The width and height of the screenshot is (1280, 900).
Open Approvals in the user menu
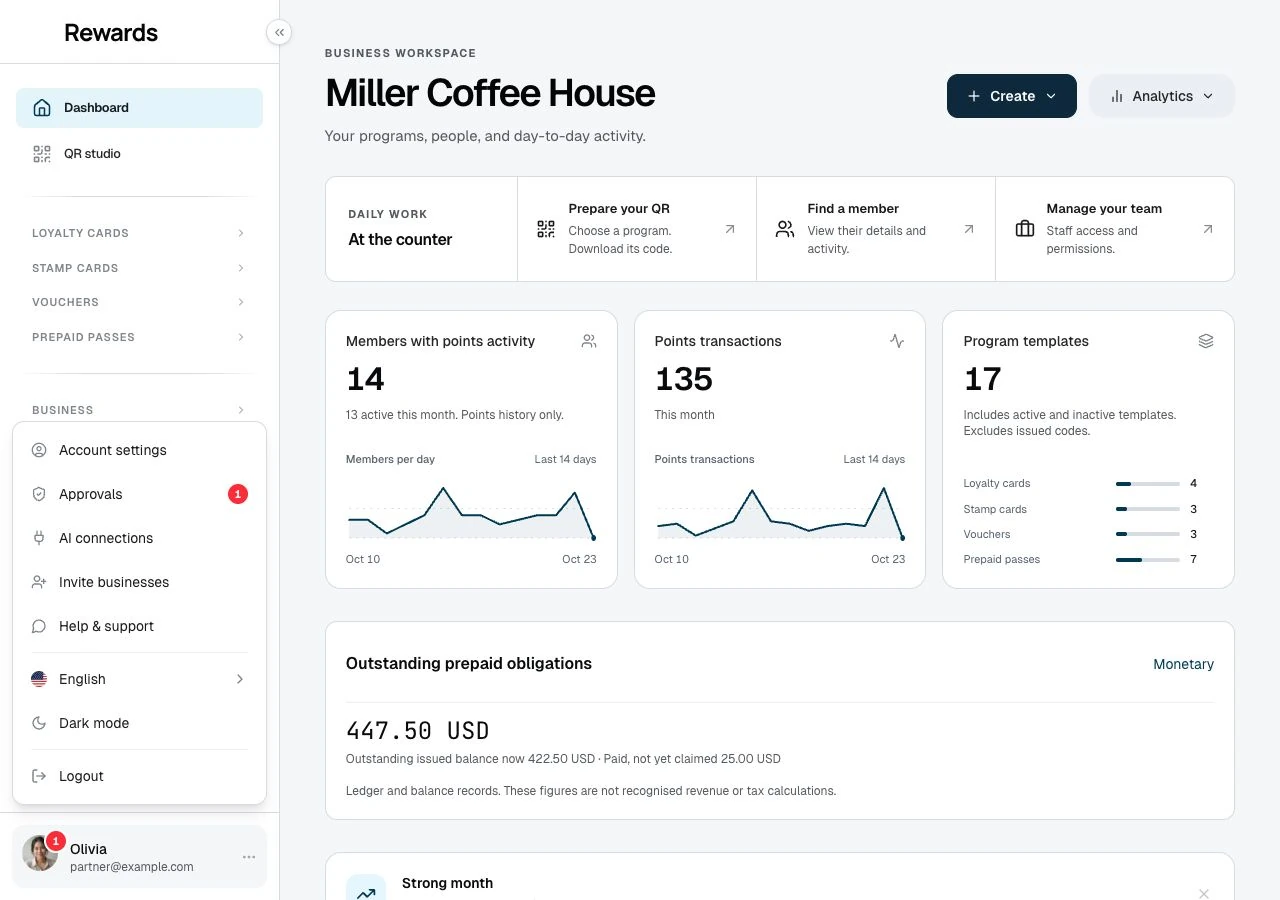[139, 494]
